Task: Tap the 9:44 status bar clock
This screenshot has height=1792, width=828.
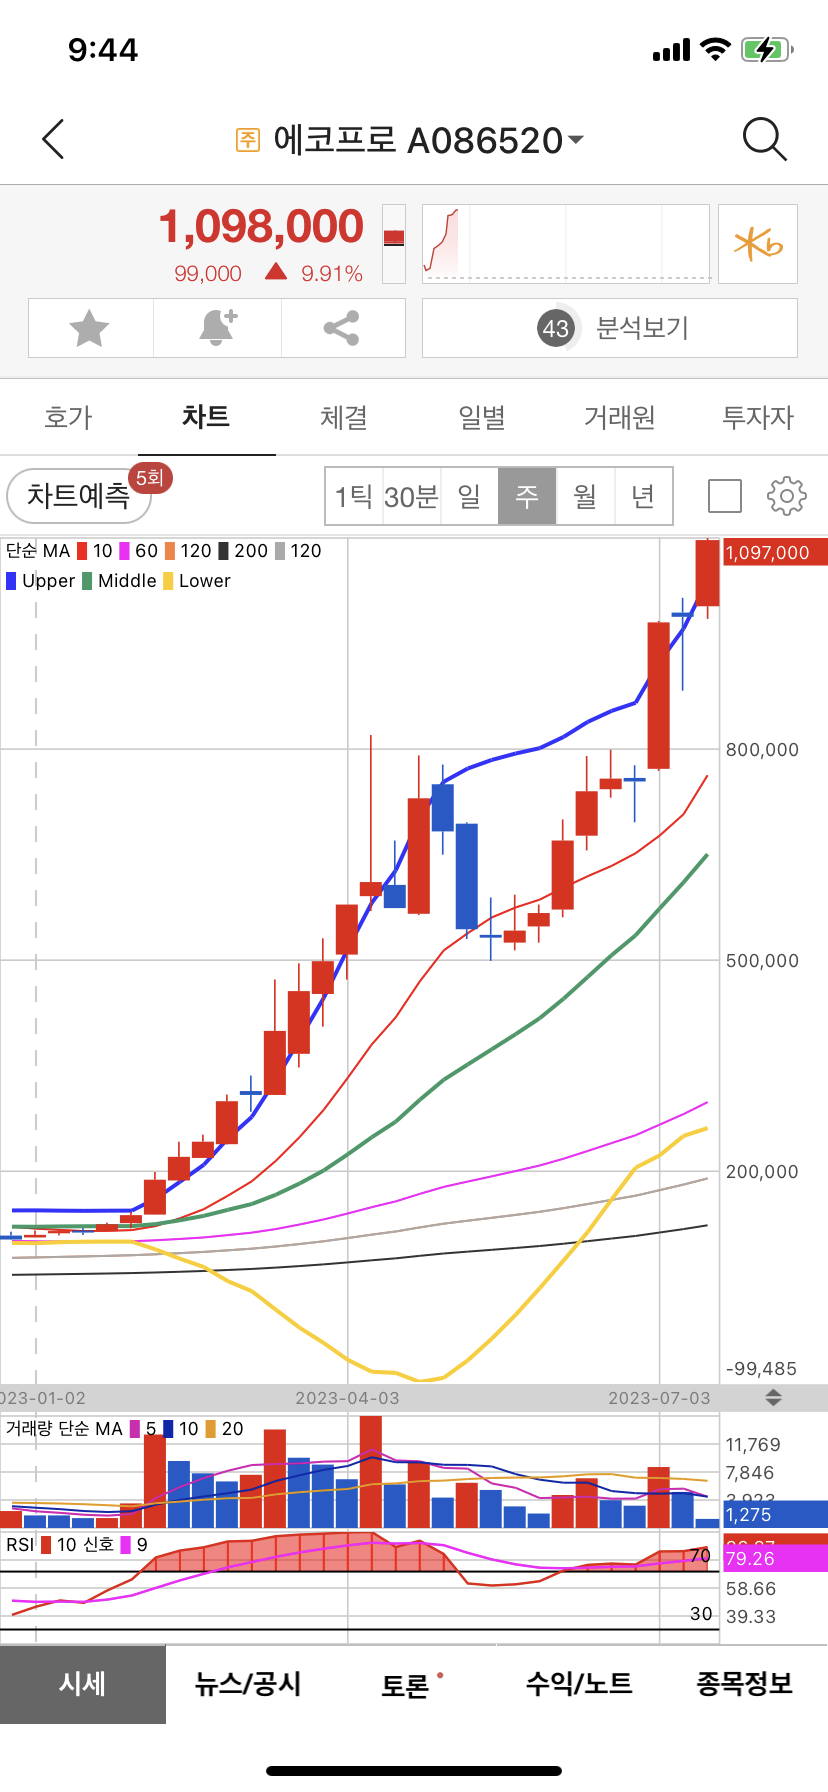Action: 103,50
